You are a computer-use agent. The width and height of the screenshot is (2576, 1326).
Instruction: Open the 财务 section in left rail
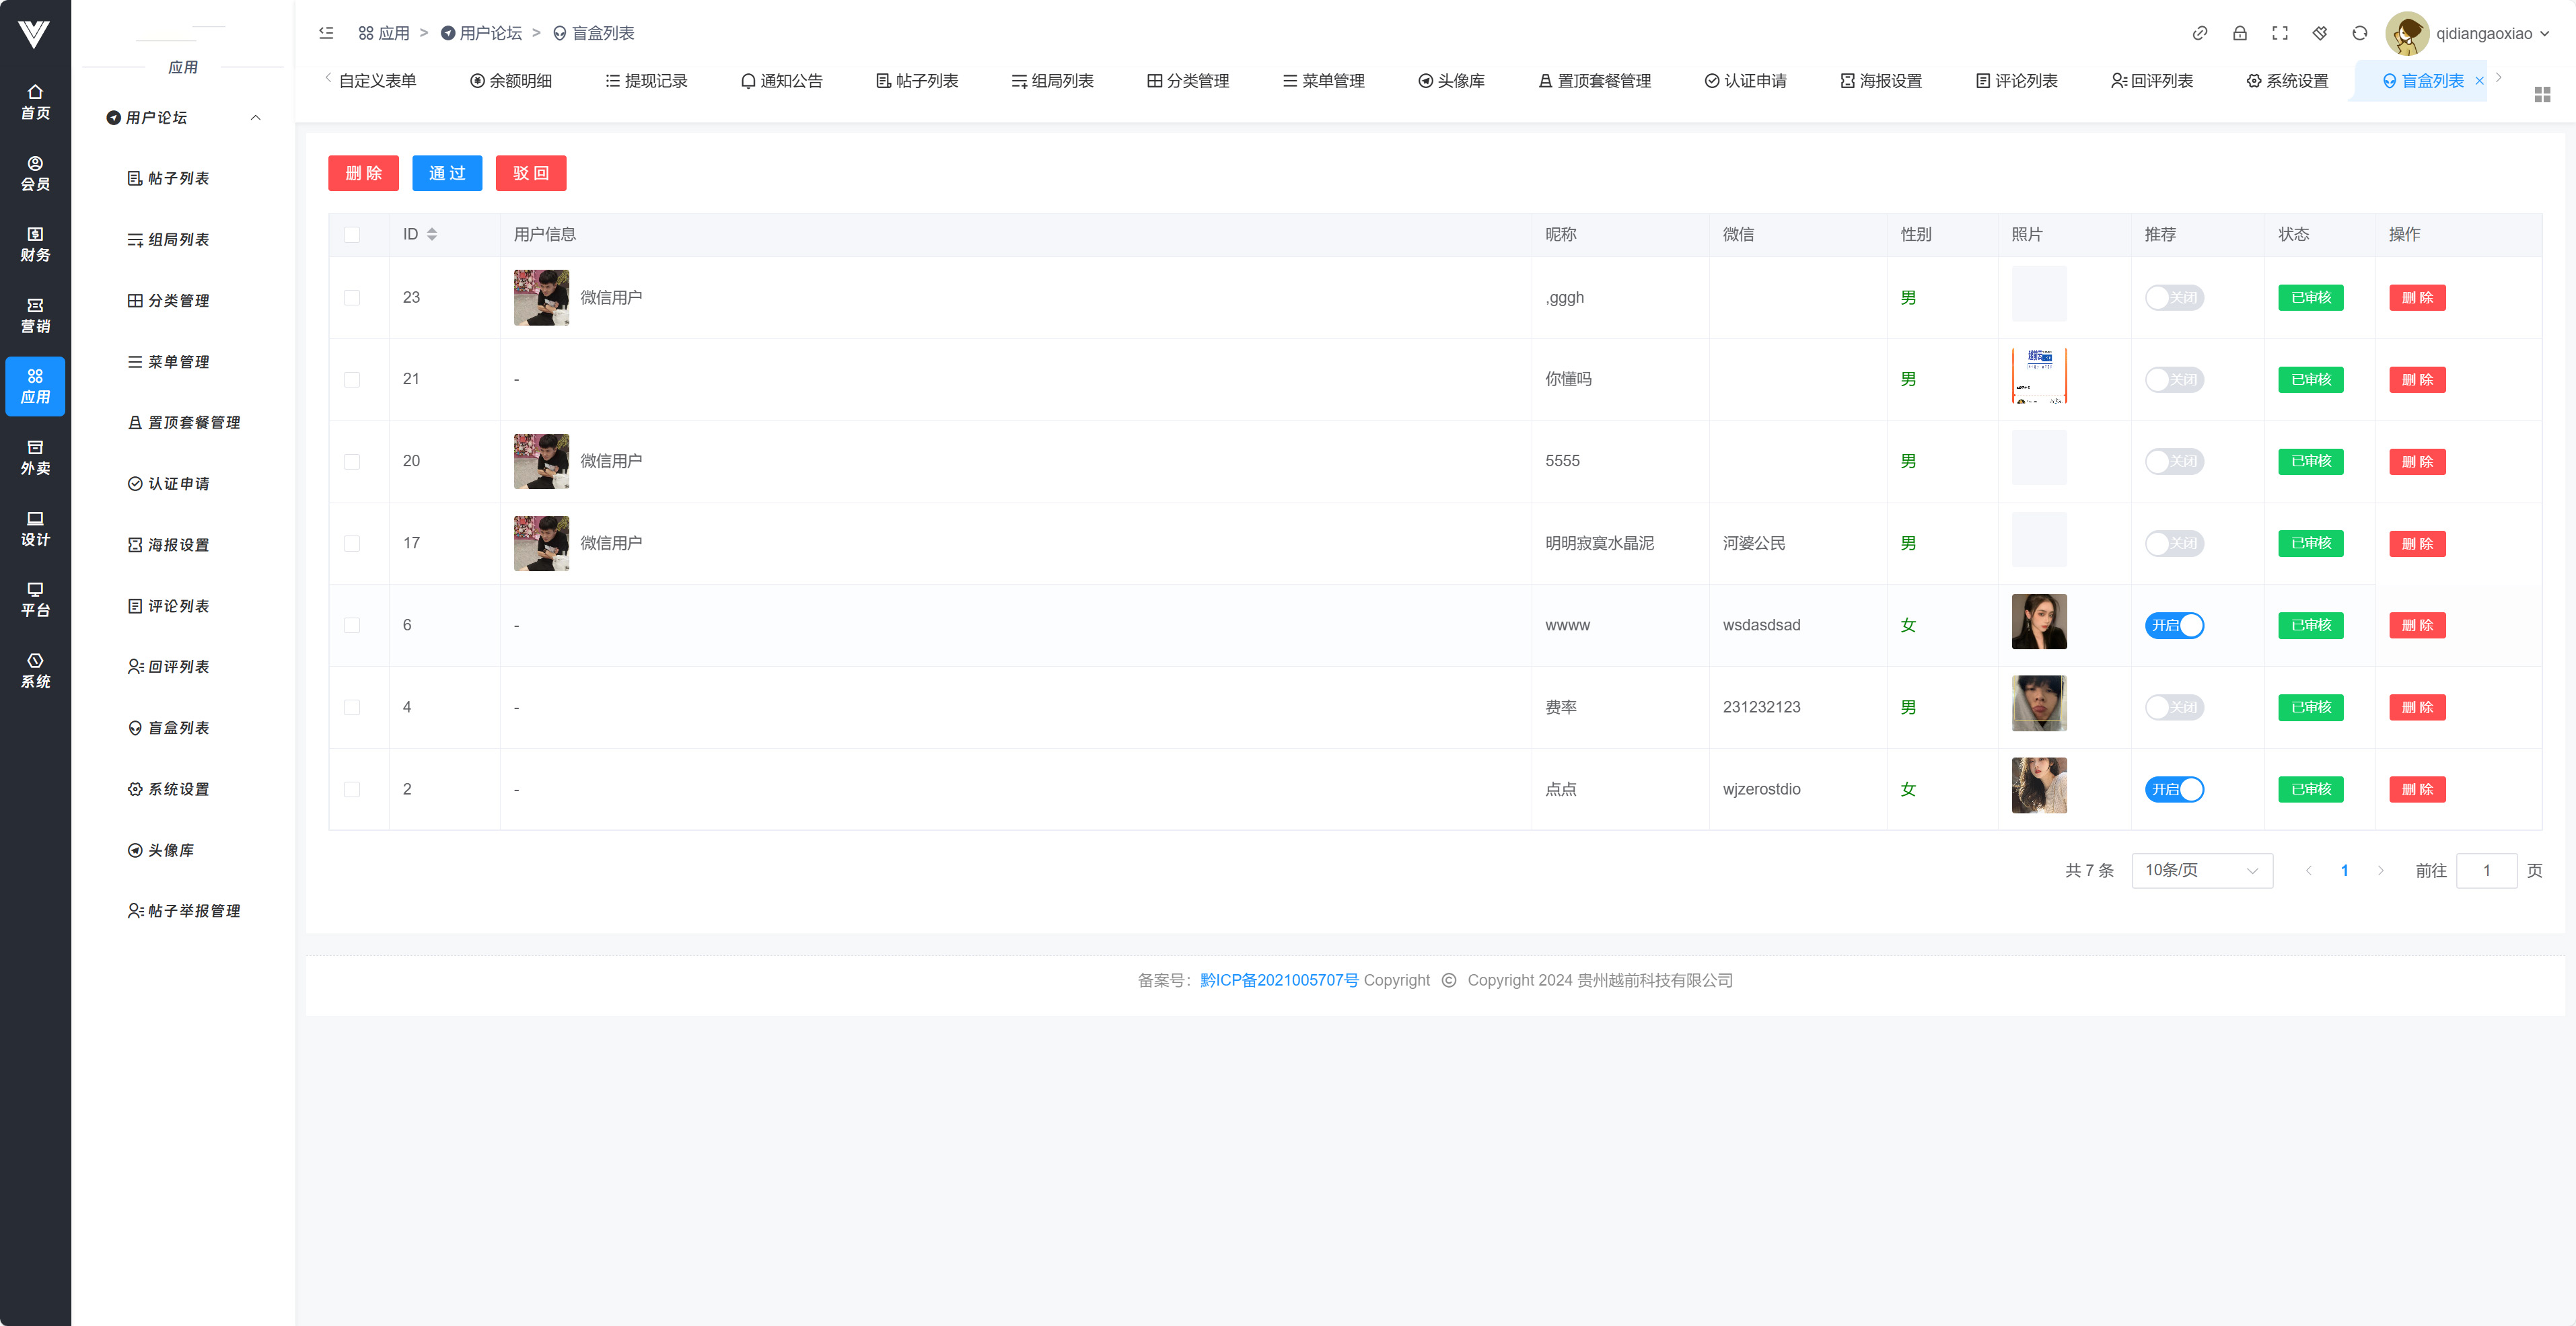point(35,244)
